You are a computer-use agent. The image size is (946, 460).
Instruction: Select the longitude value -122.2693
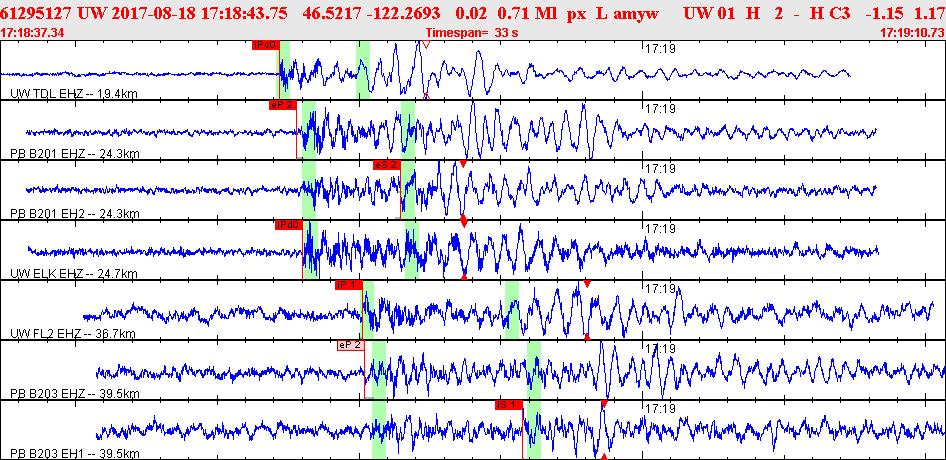click(406, 13)
